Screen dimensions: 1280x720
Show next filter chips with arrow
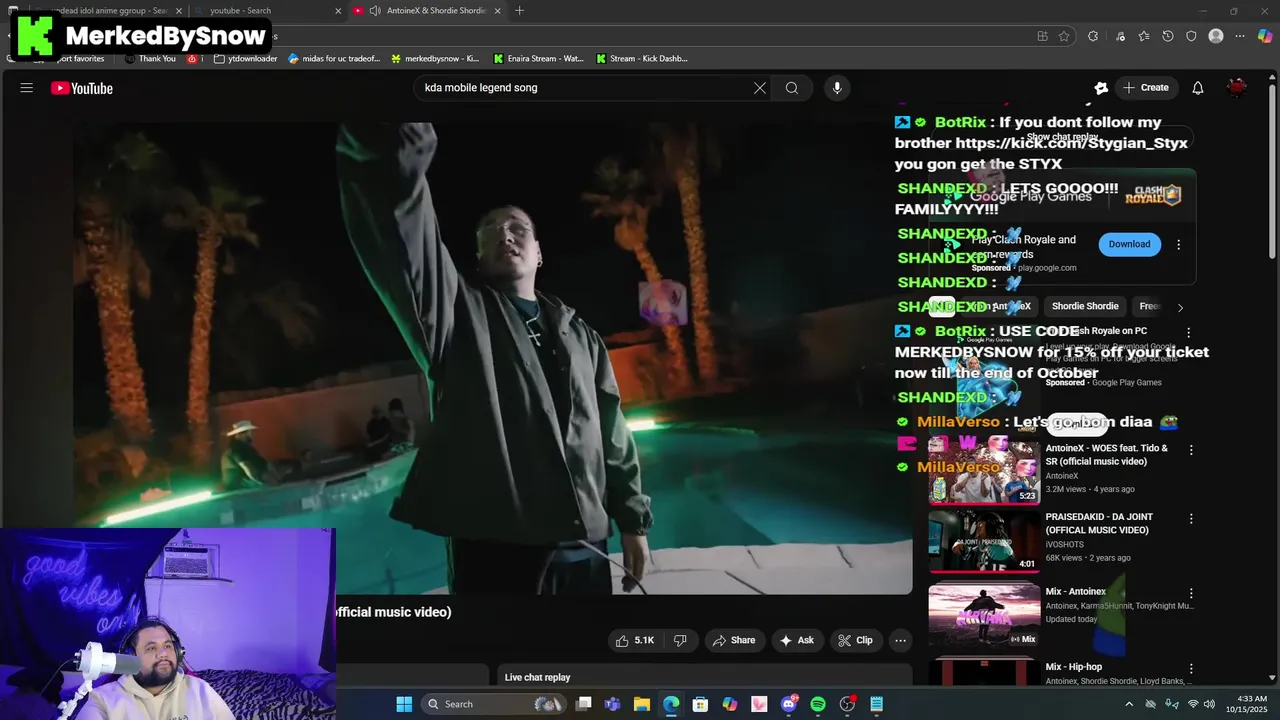tap(1180, 307)
